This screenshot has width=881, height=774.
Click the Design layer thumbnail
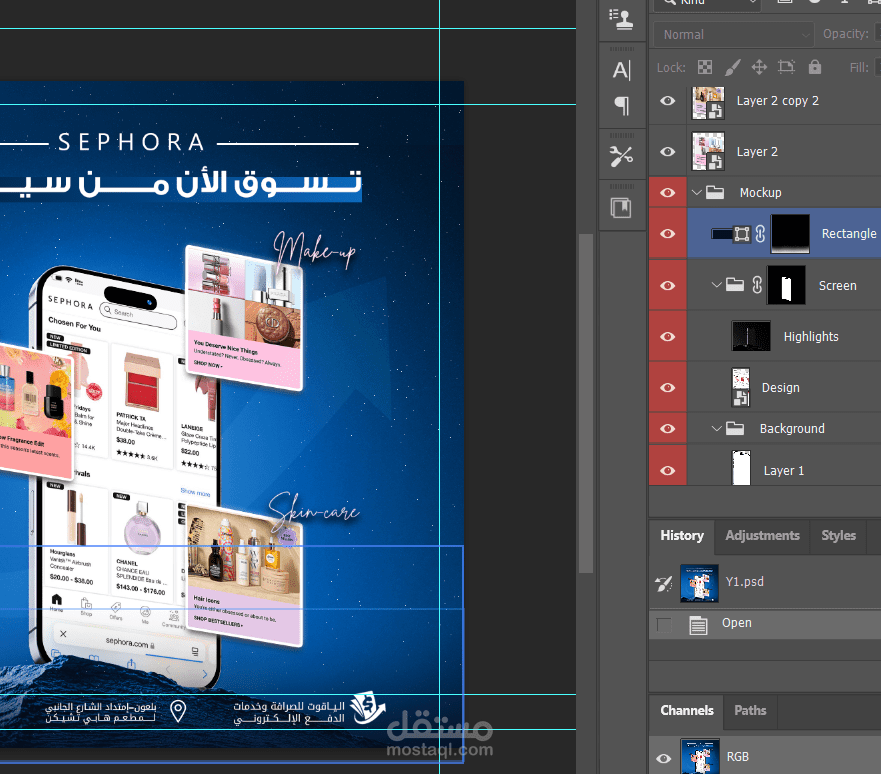[741, 387]
